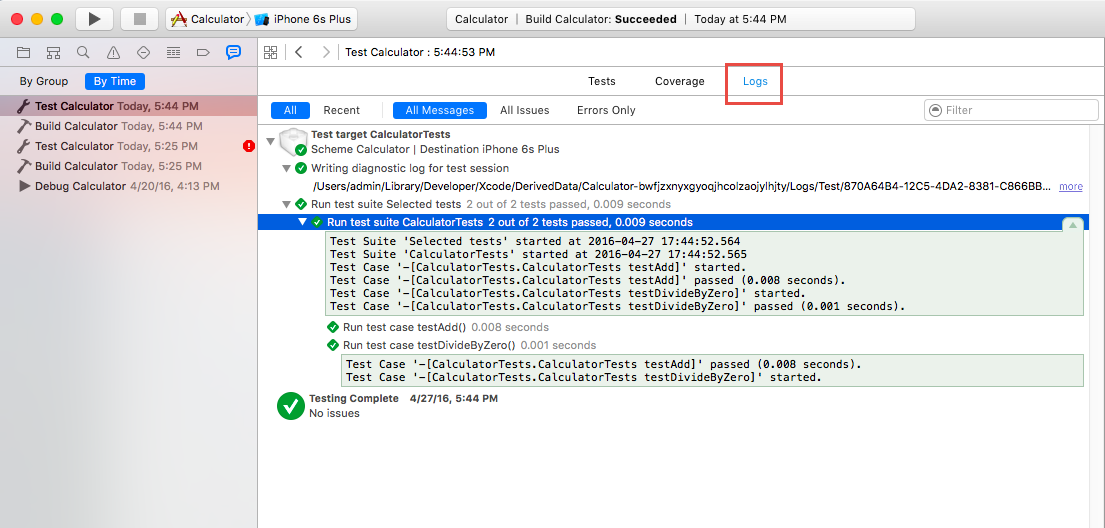The image size is (1105, 528).
Task: Click the green check beside testDivideByZero() case
Action: 333,345
